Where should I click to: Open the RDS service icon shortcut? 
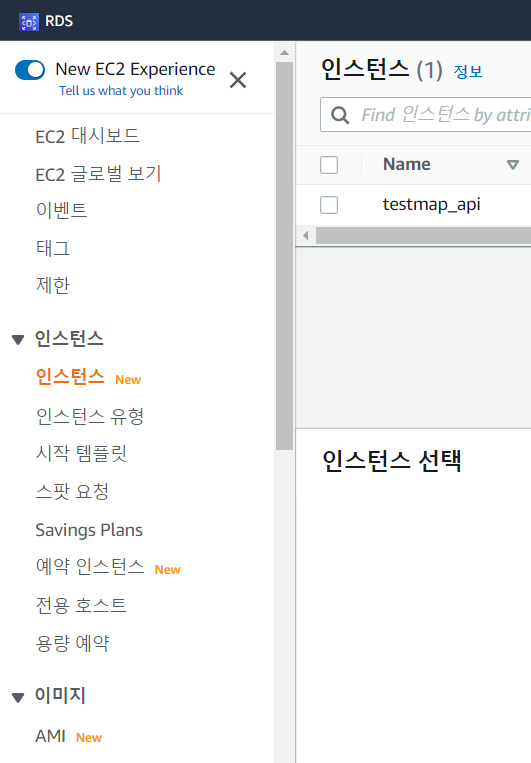(x=28, y=21)
